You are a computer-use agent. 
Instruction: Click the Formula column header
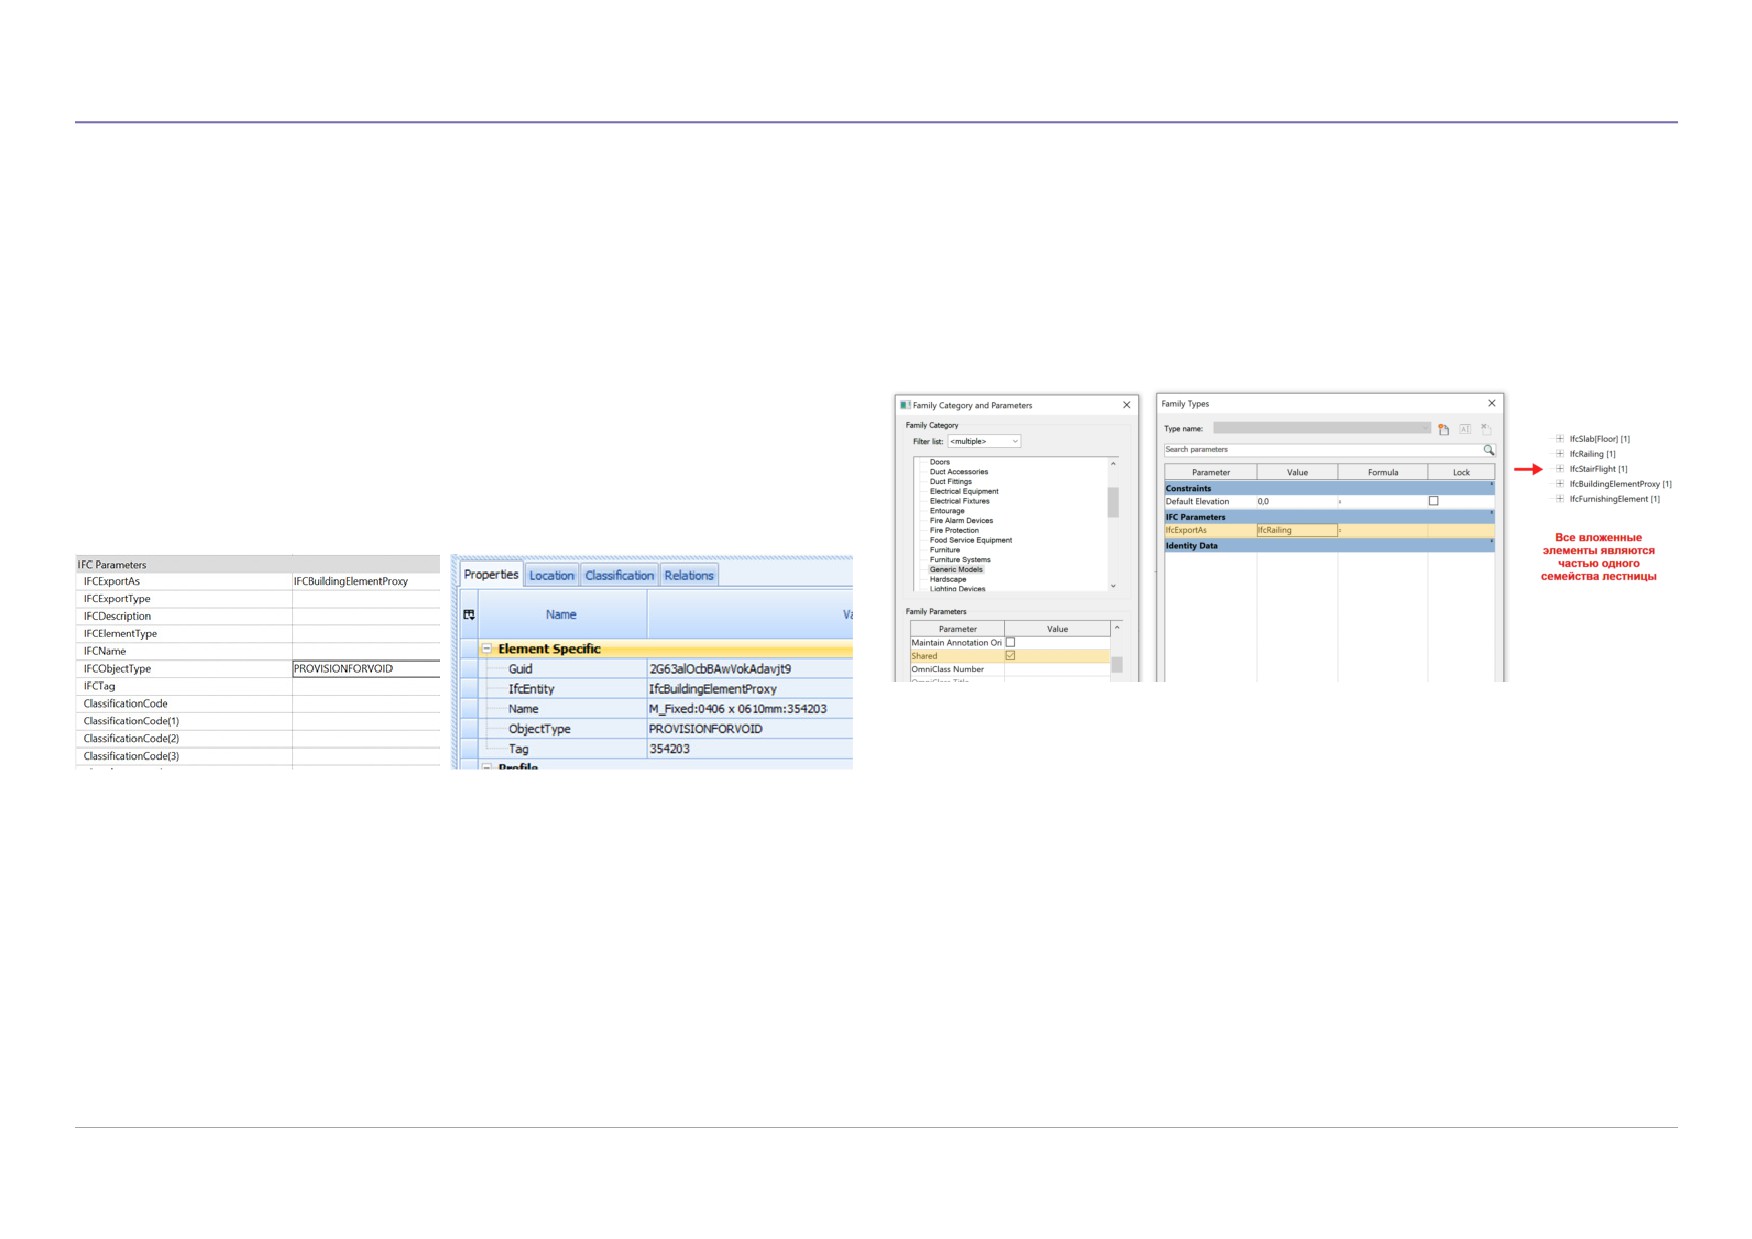pos(1383,472)
